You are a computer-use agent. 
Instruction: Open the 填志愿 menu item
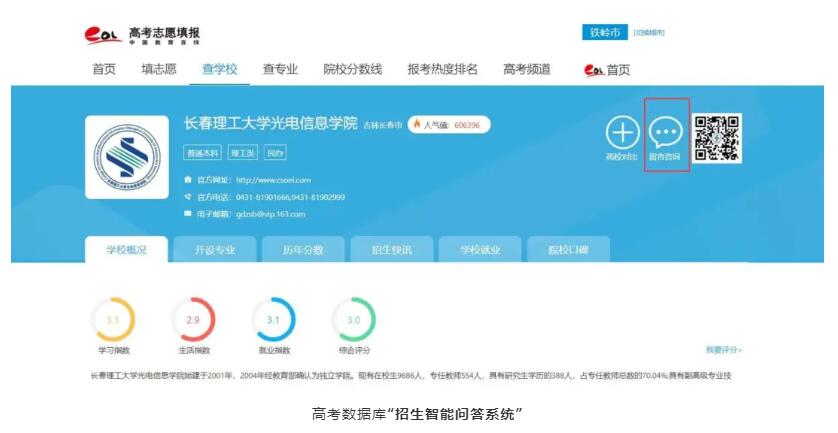(159, 69)
